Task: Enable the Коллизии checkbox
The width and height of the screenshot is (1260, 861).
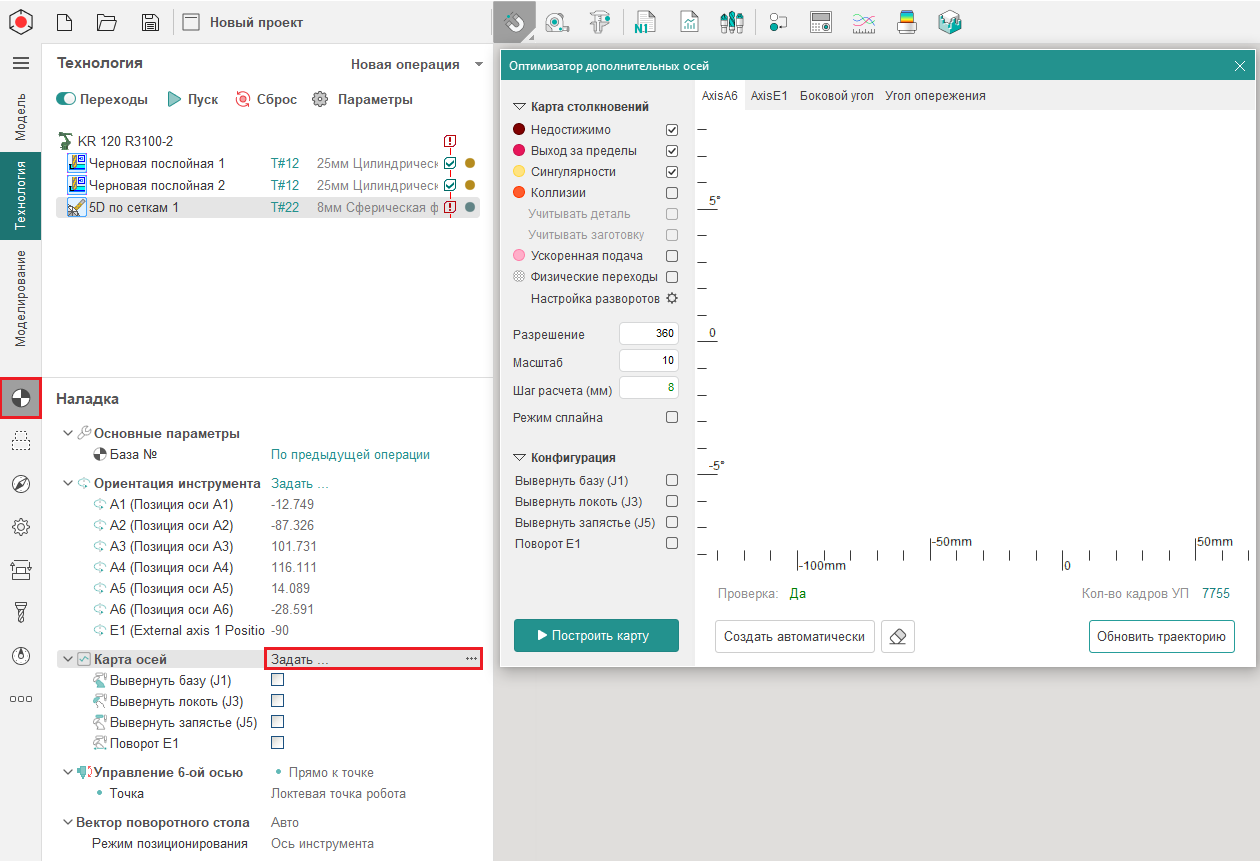Action: click(x=672, y=193)
